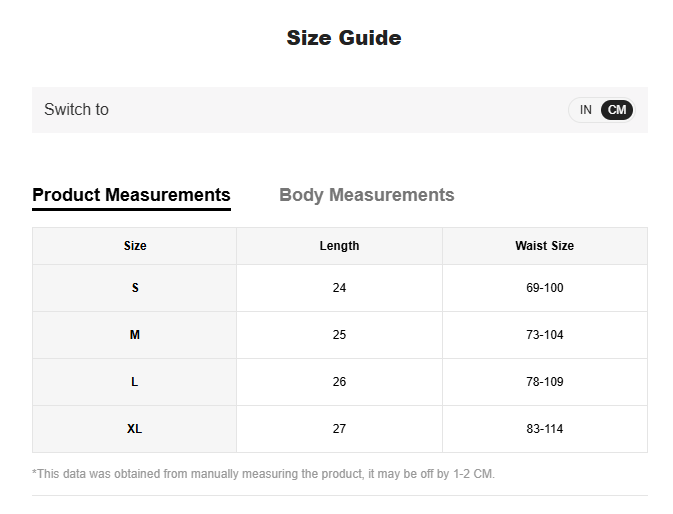
Task: Click the waist size 83-114 cell
Action: [544, 429]
